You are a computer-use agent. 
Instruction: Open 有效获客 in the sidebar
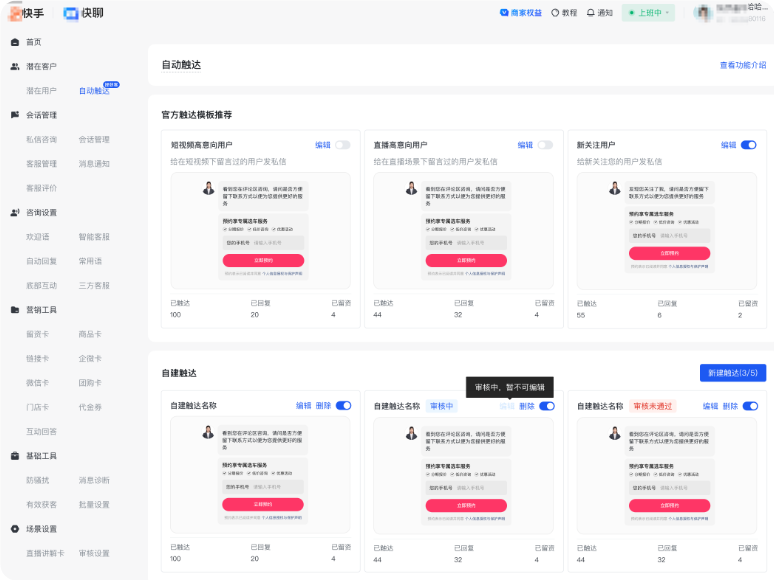coord(41,504)
